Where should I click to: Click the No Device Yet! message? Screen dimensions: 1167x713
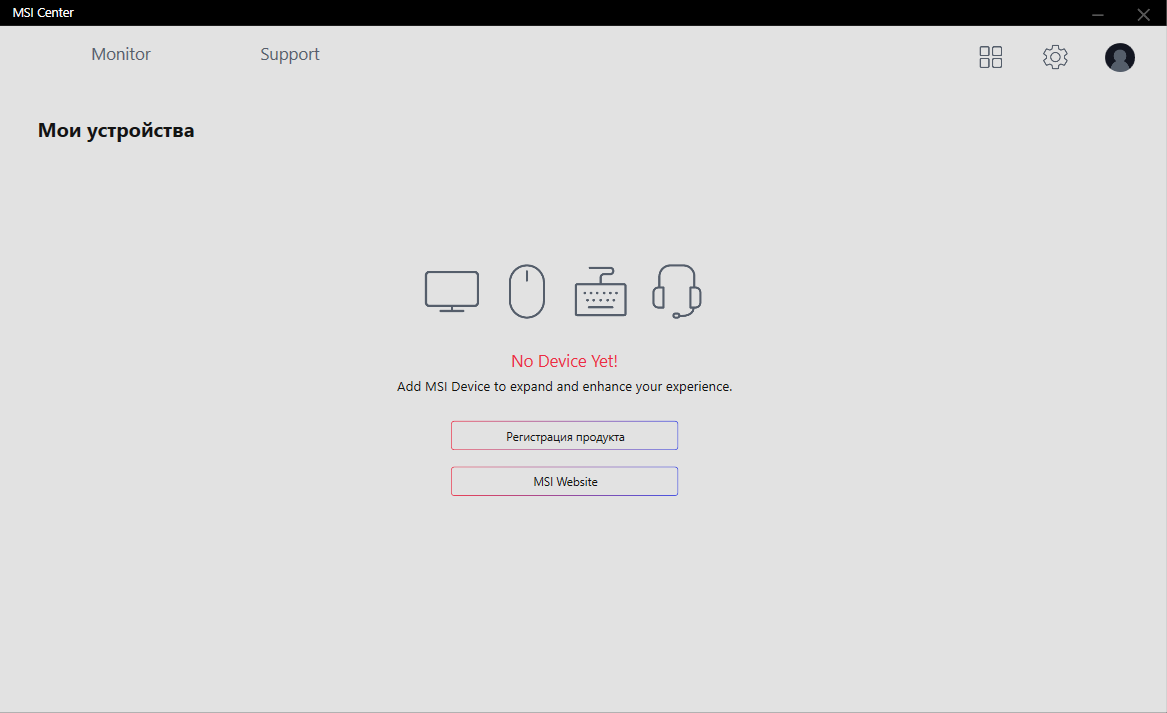[x=564, y=361]
